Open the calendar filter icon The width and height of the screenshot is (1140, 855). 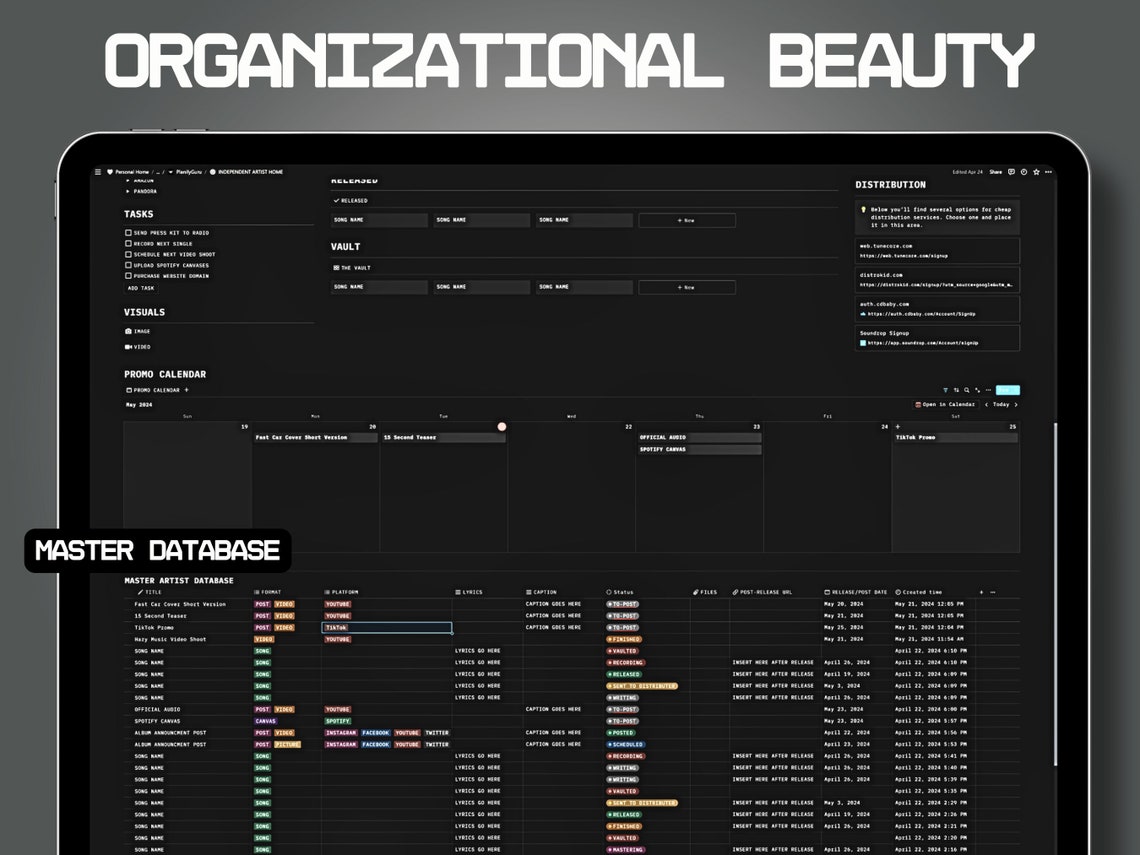coord(946,390)
